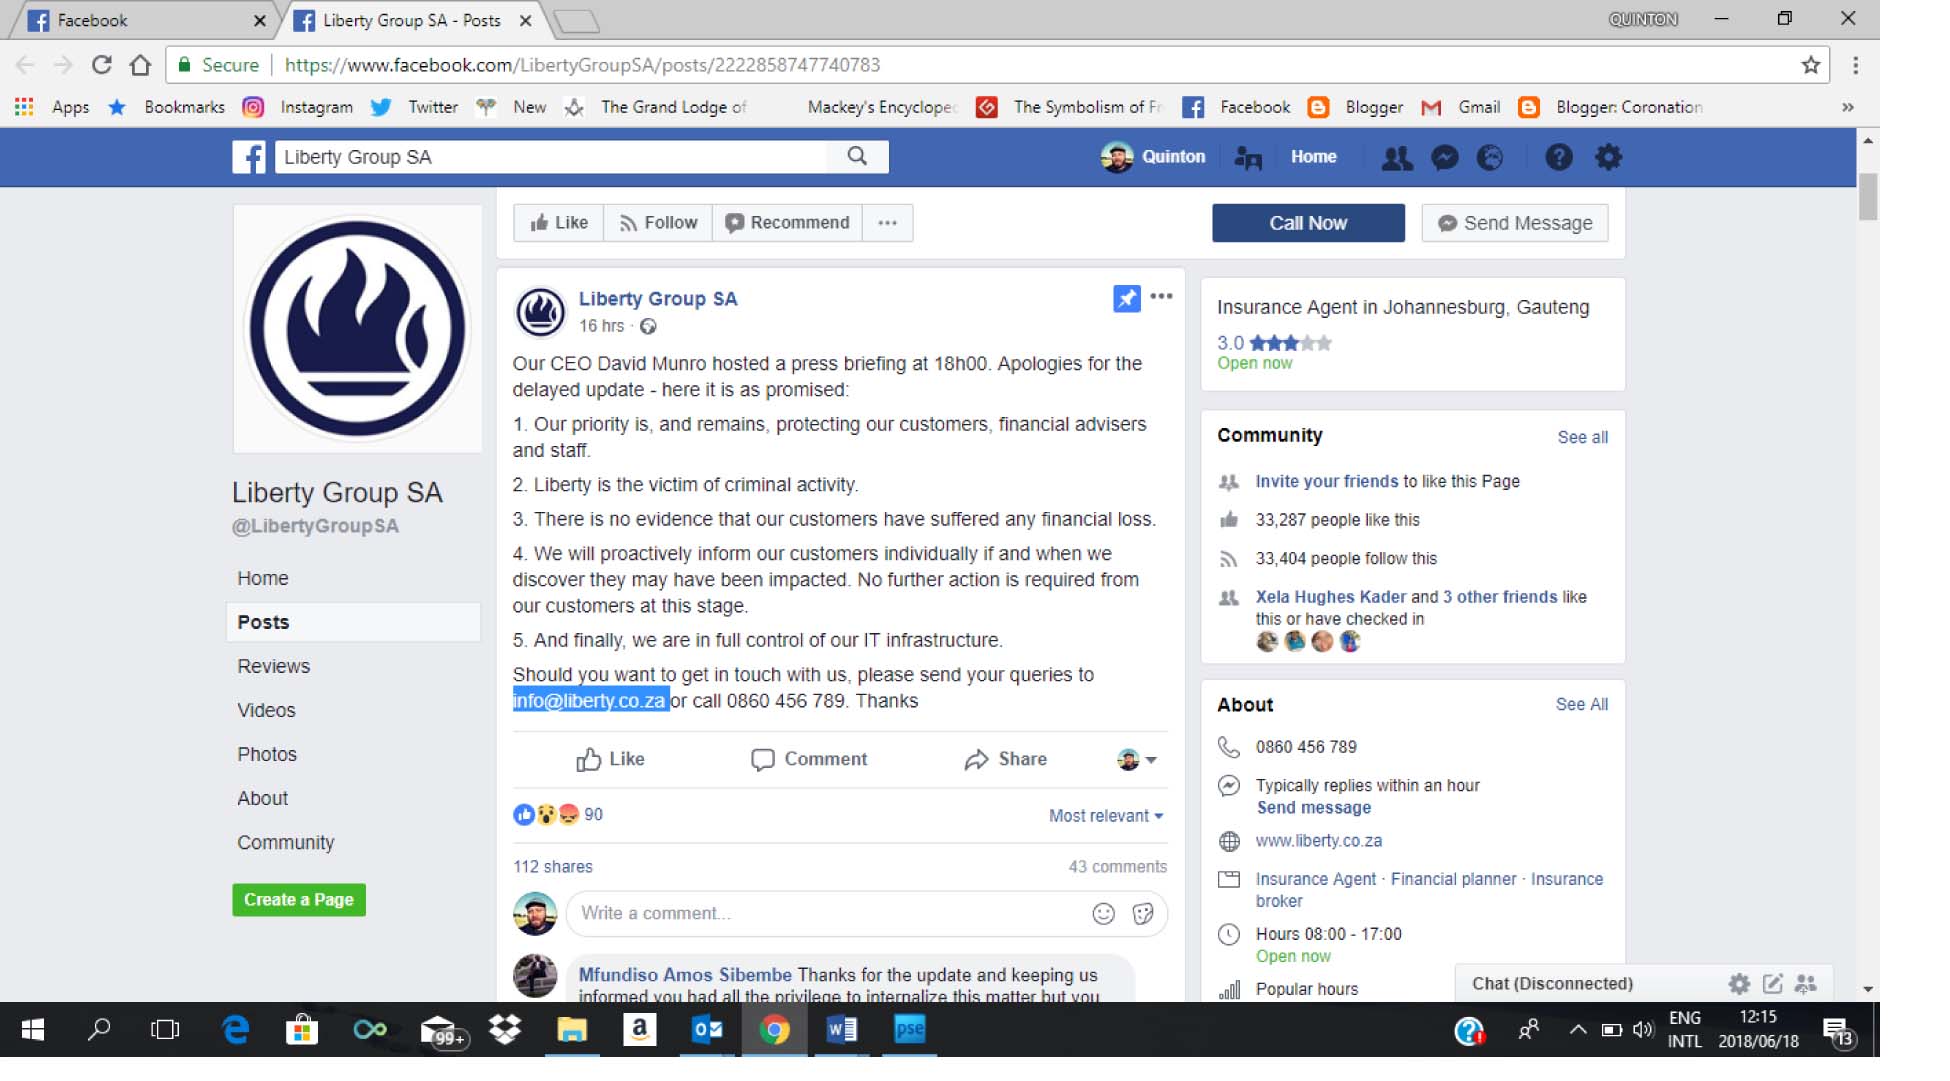Image resolution: width=1950 pixels, height=1081 pixels.
Task: Click the emoji smiley in comment box
Action: coord(1103,913)
